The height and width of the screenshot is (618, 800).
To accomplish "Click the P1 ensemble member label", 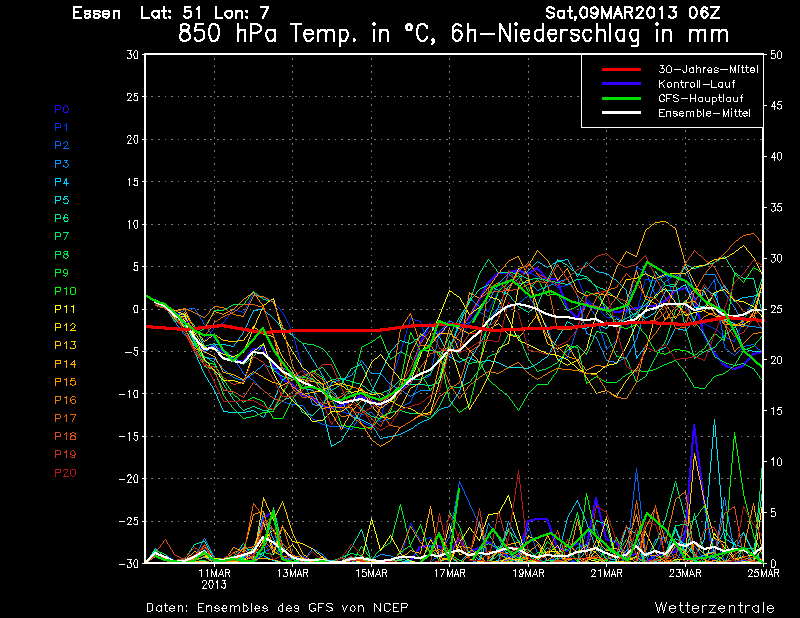I will [62, 127].
